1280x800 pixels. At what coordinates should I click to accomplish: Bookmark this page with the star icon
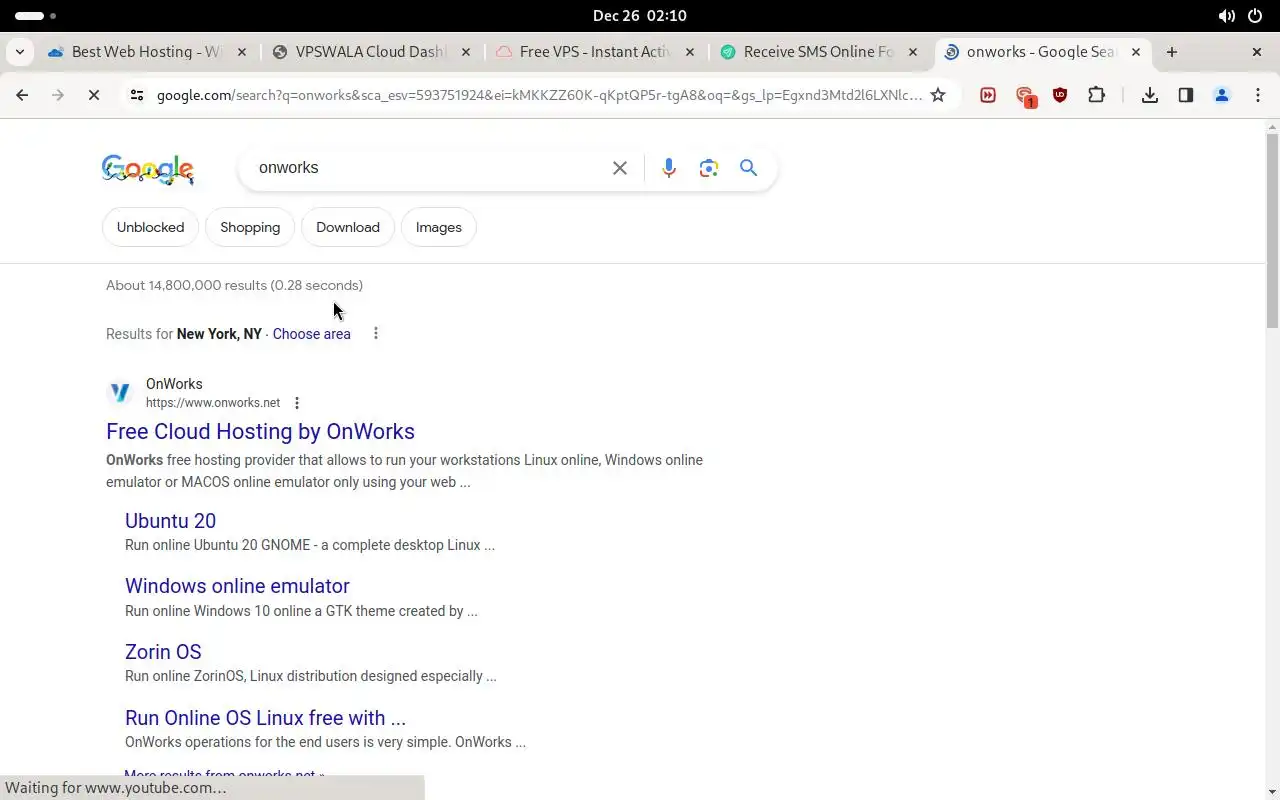tap(938, 95)
